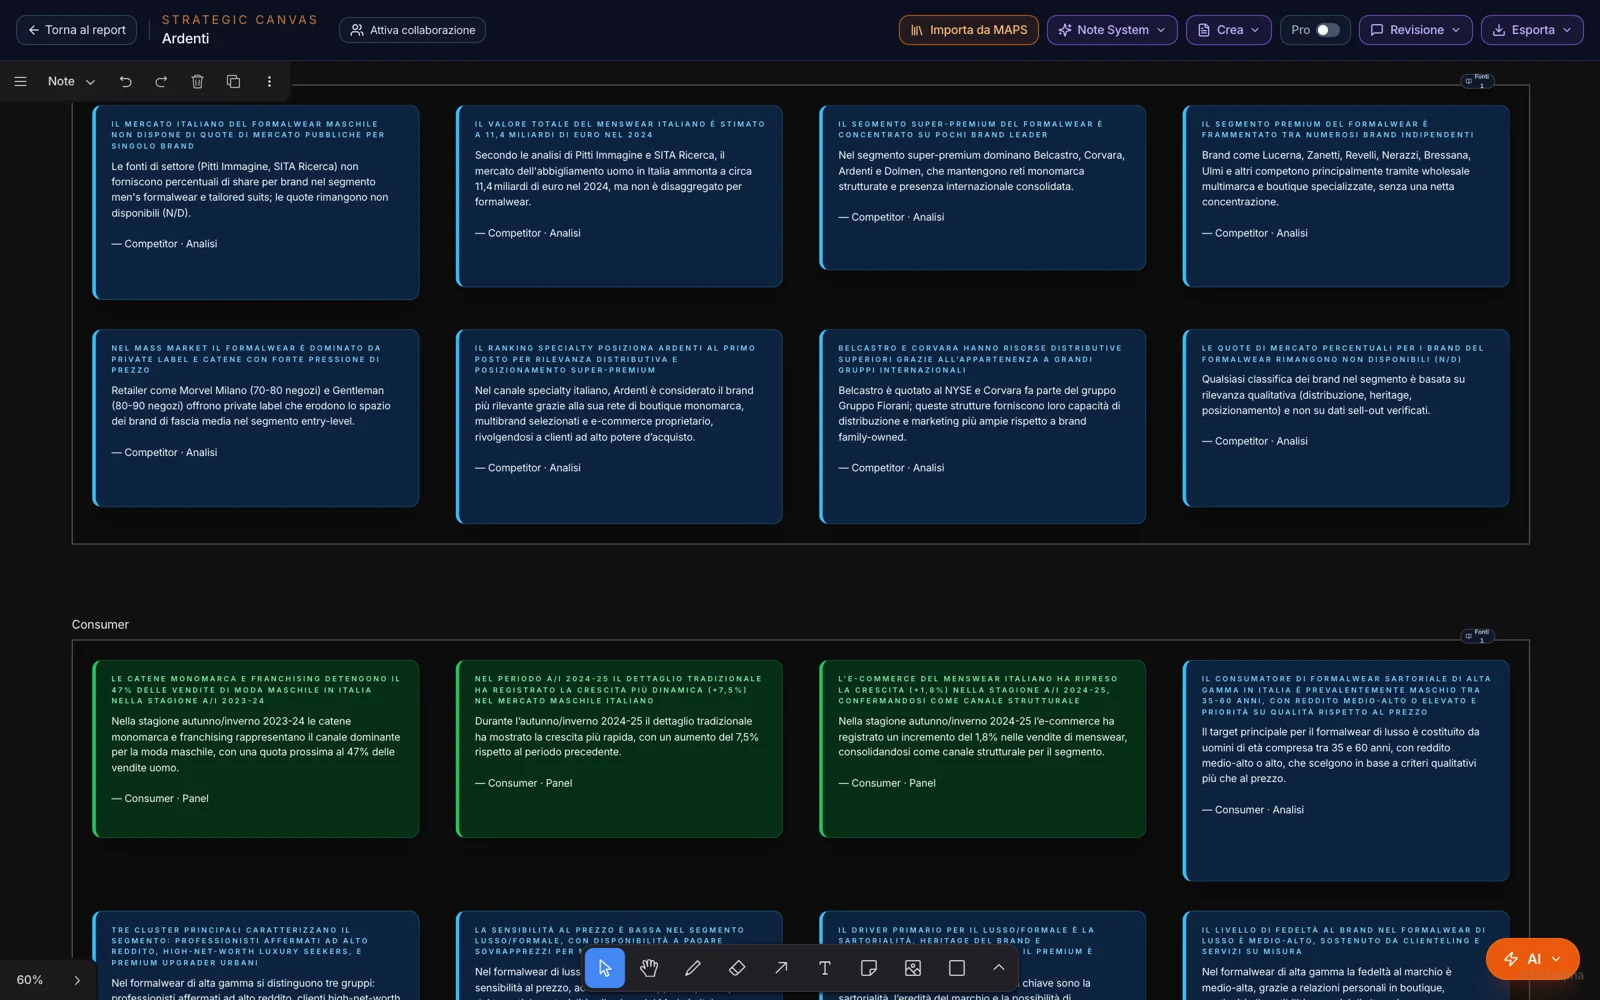Select the green card about e-commerce menswear

click(x=982, y=749)
